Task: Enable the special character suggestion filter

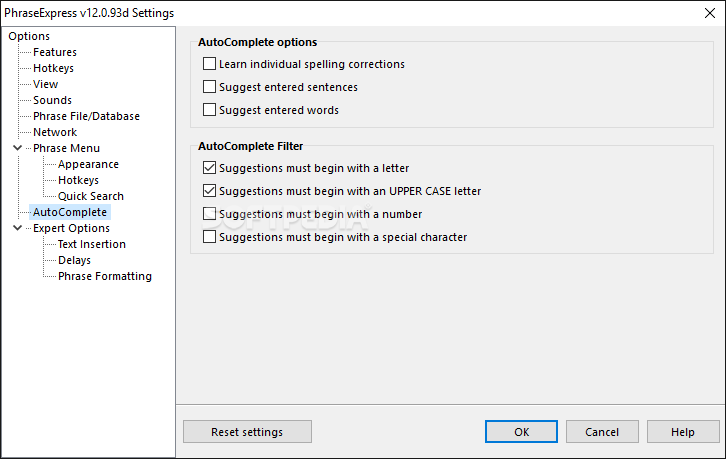Action: coord(209,237)
